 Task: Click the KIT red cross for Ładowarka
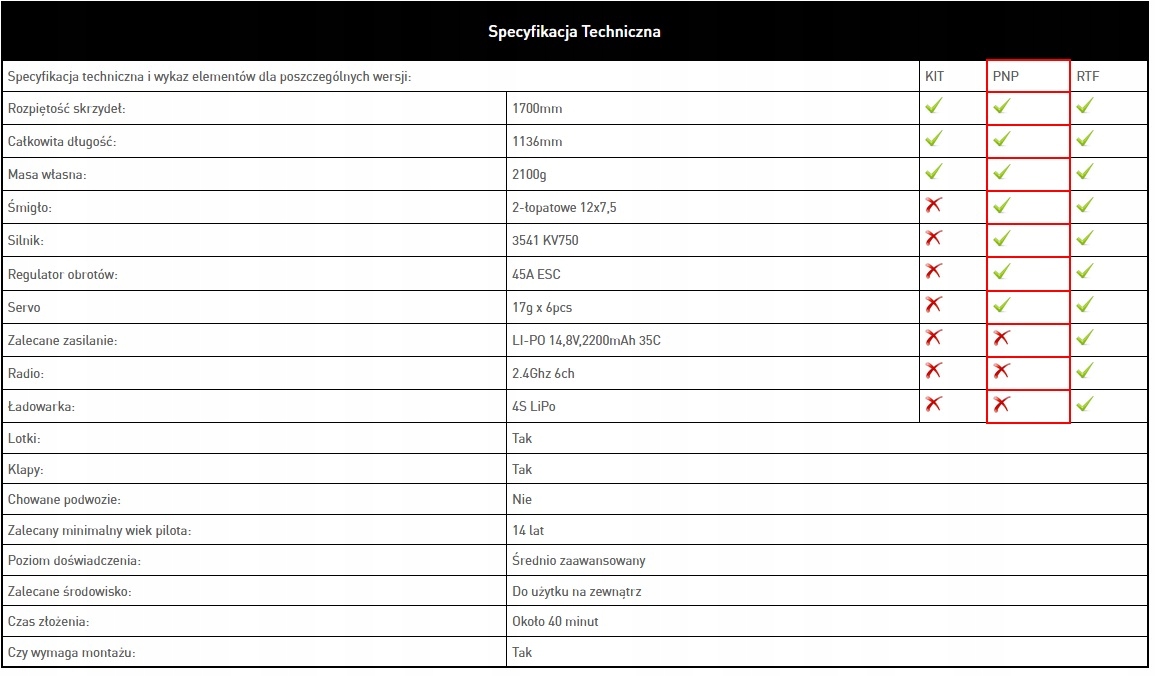(x=934, y=404)
